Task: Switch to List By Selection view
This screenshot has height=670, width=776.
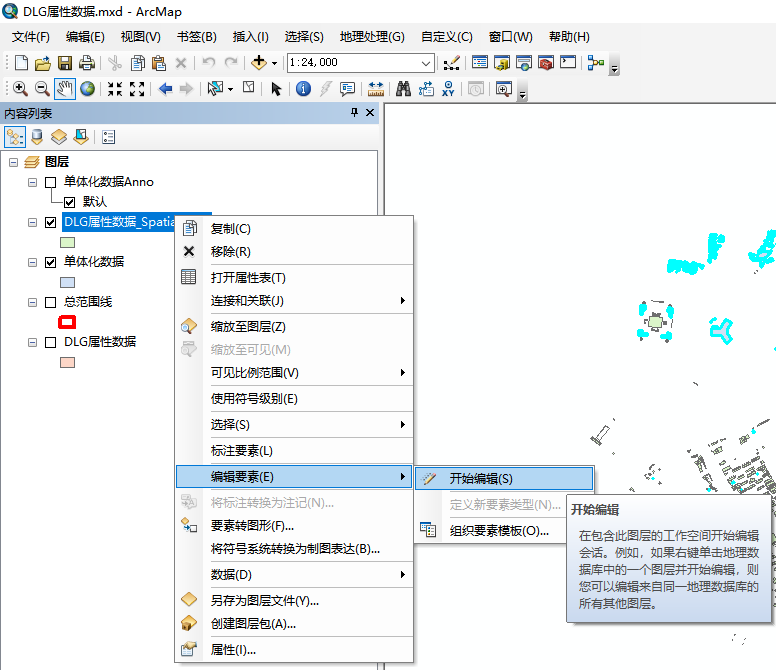Action: point(81,137)
